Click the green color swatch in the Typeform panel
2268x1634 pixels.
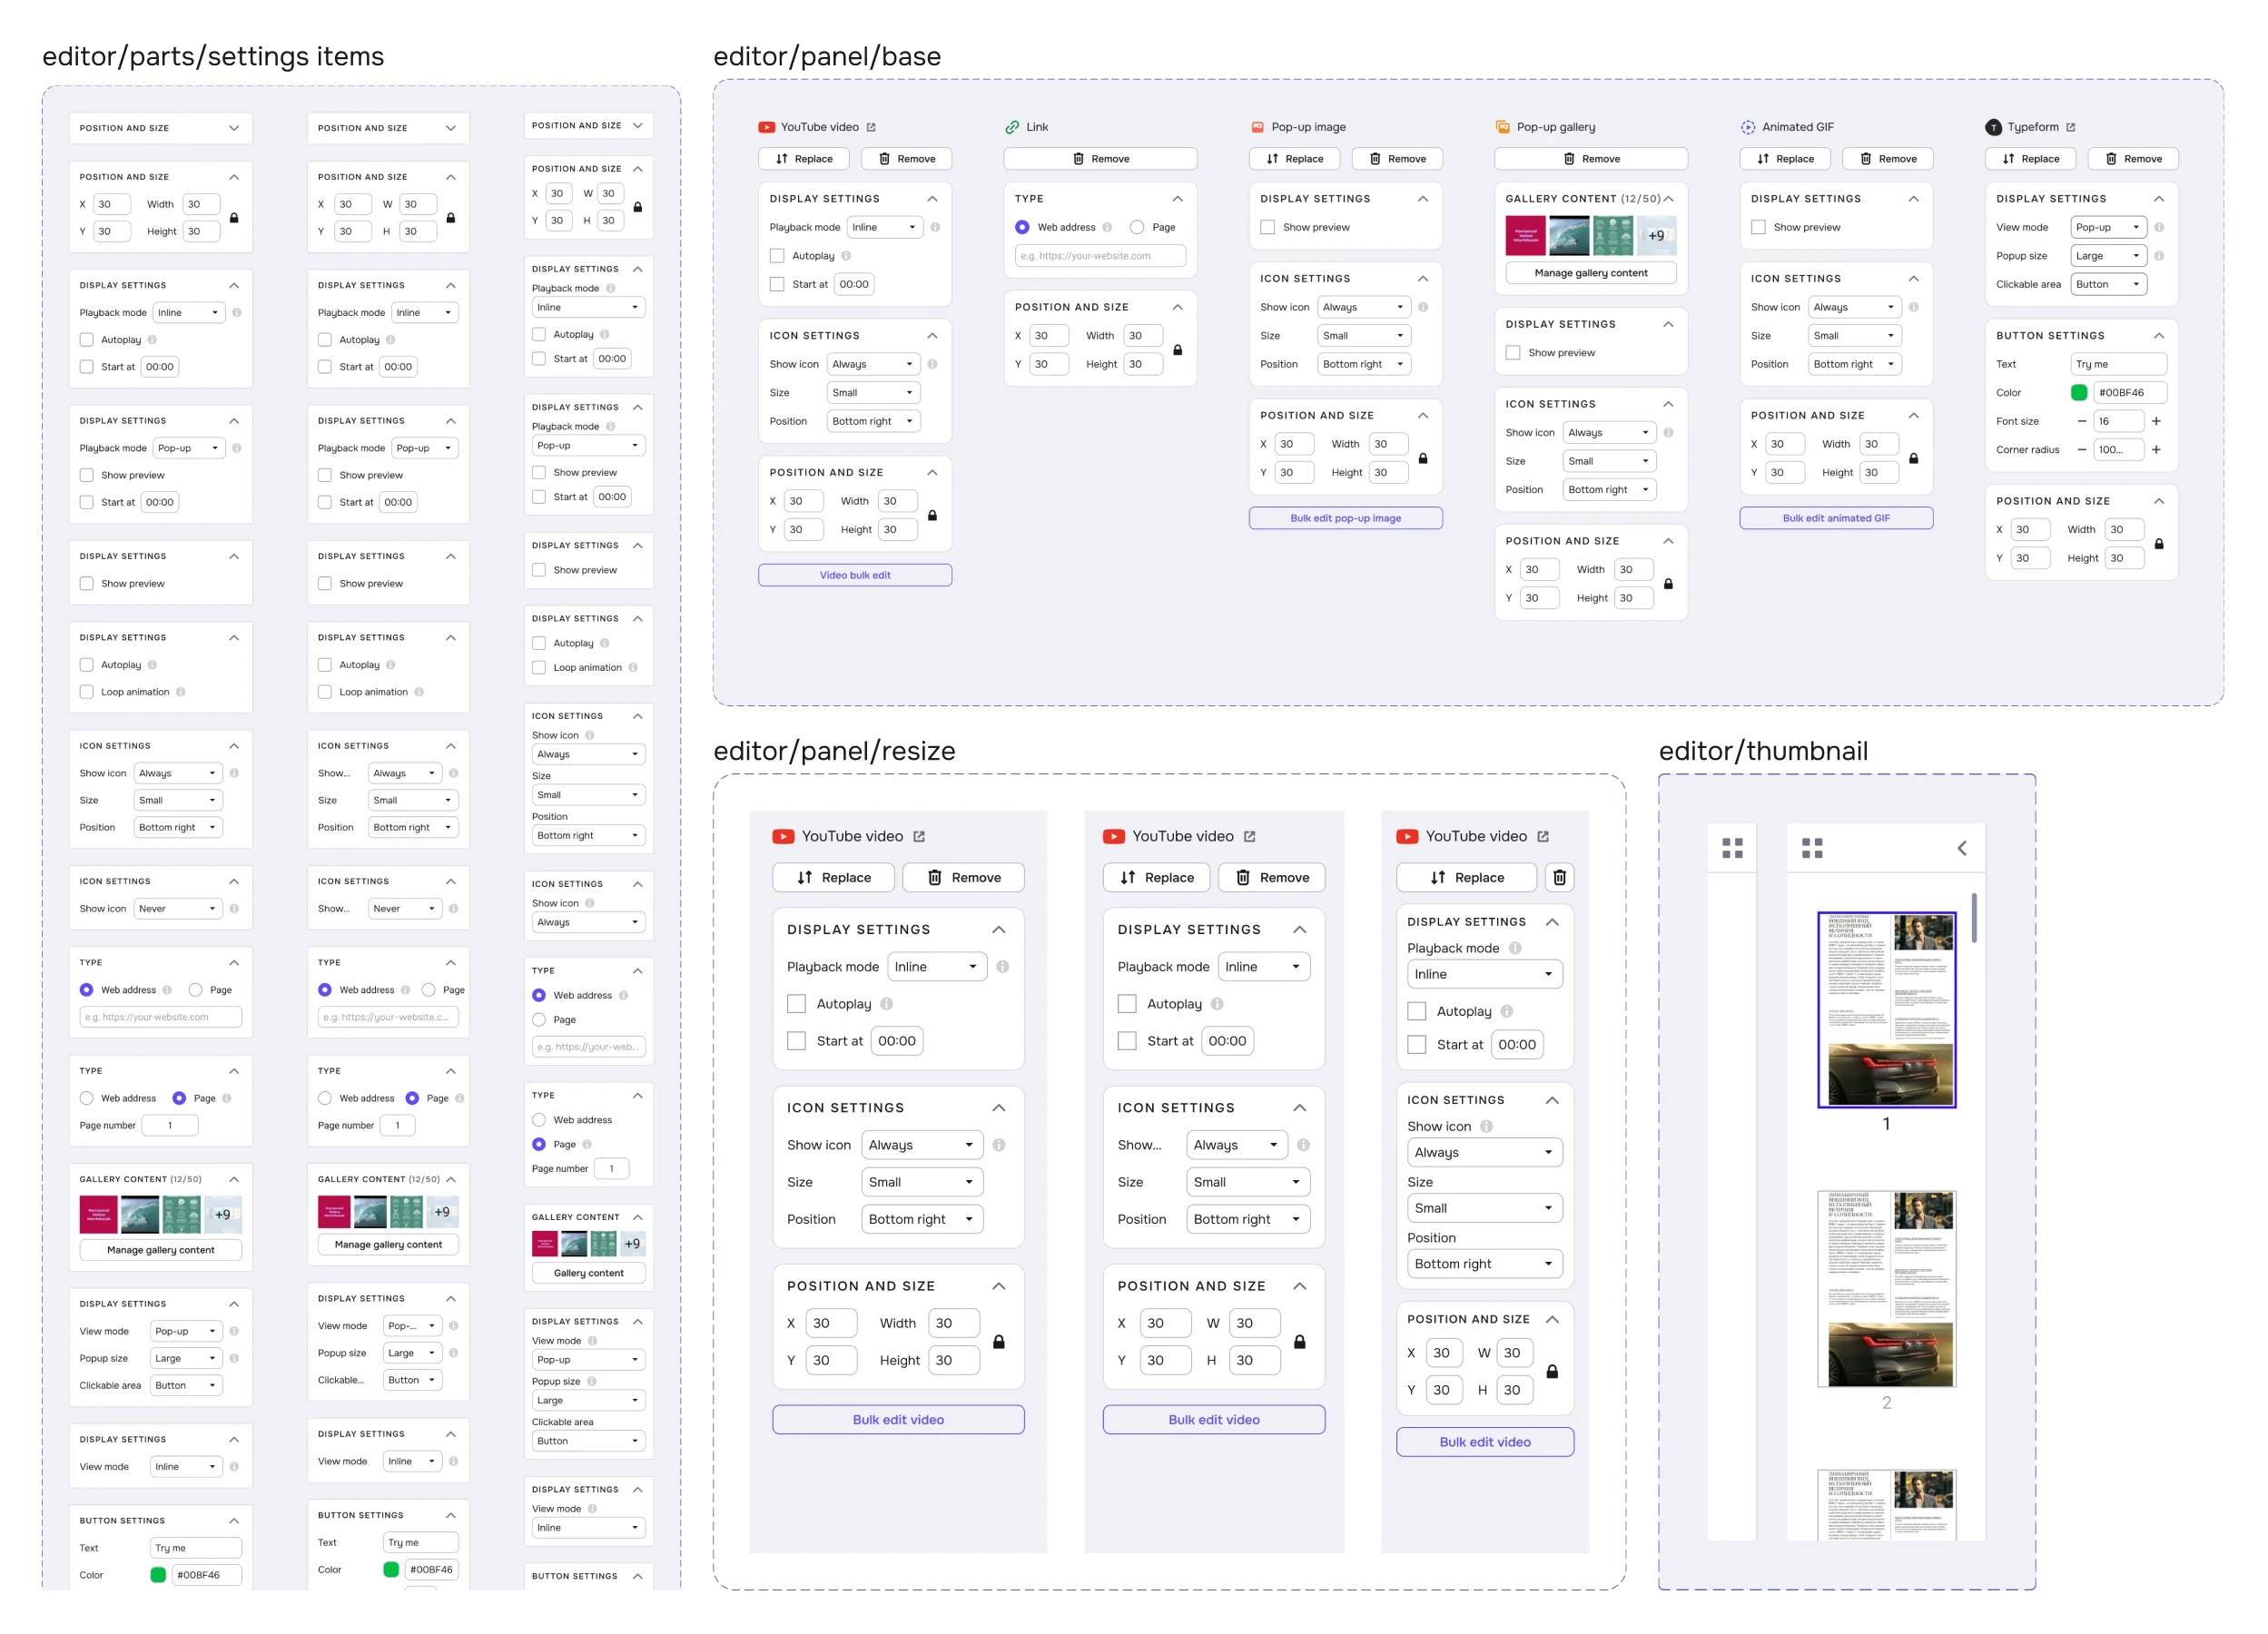[2079, 393]
